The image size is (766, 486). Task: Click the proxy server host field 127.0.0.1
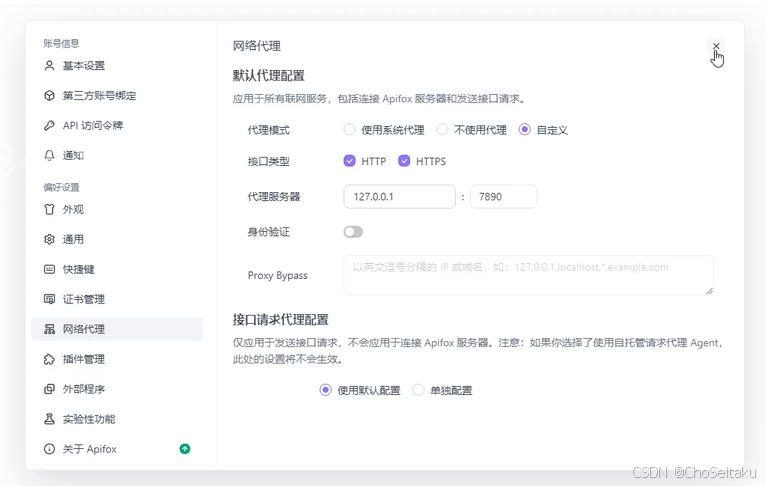400,197
